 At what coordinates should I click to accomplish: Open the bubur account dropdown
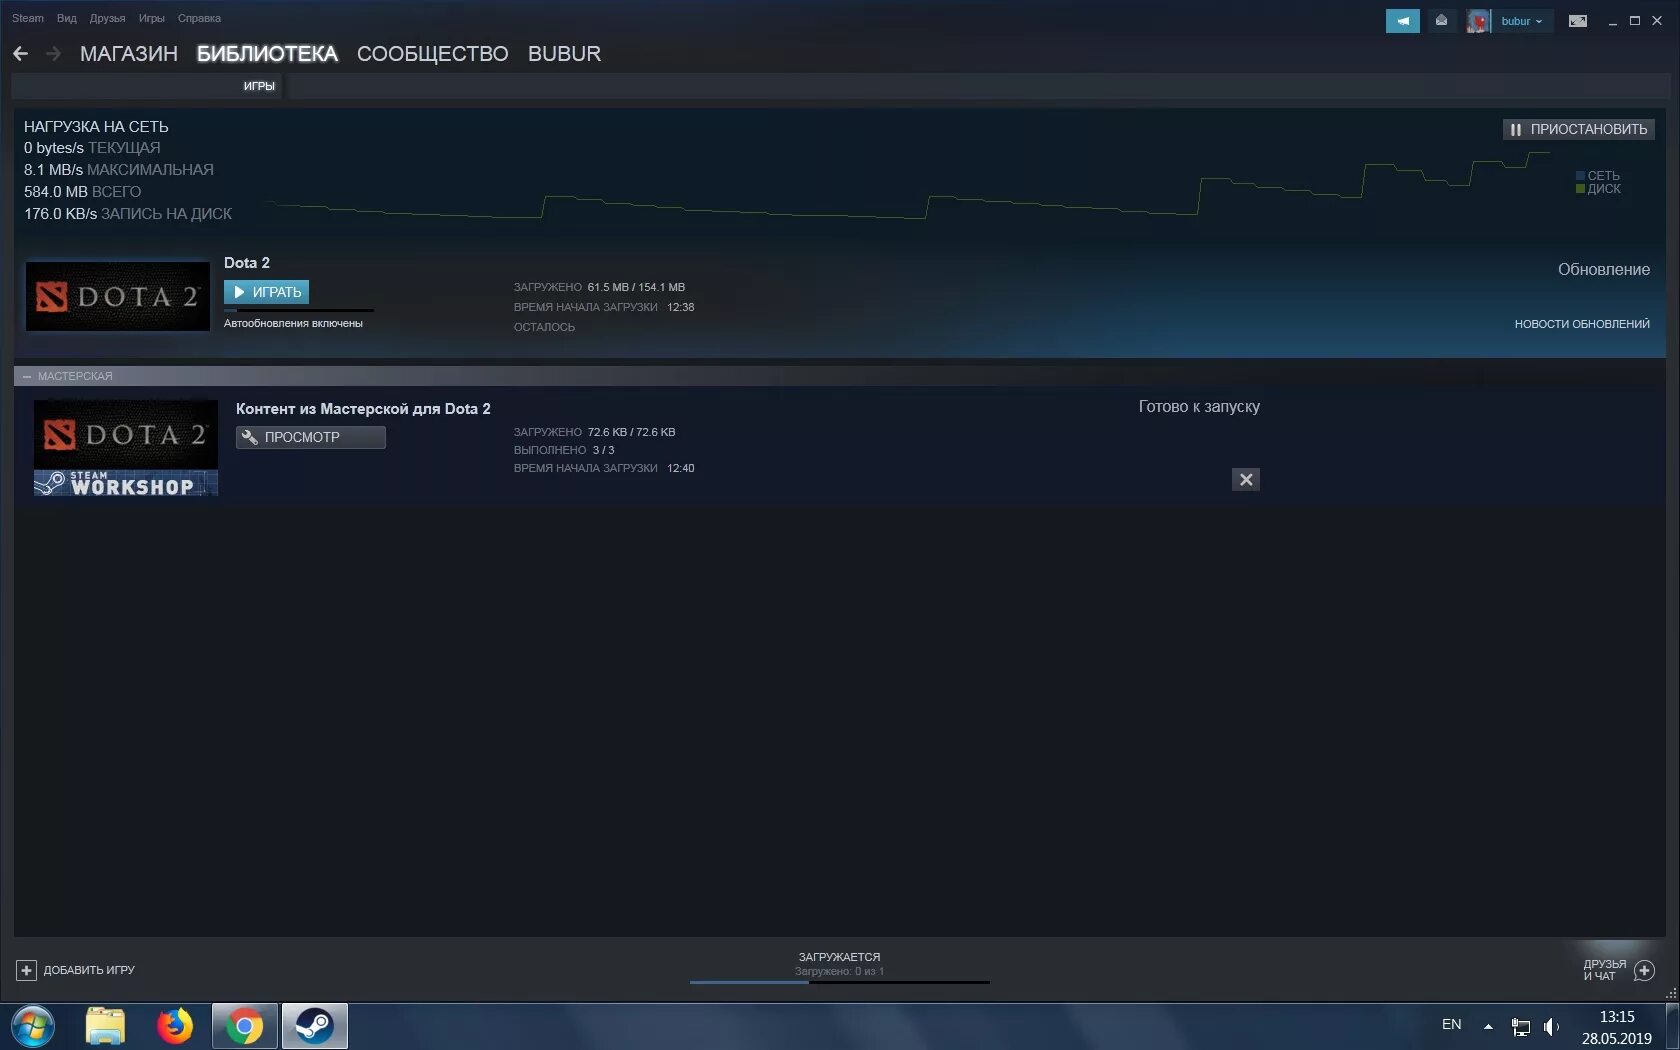click(1522, 21)
